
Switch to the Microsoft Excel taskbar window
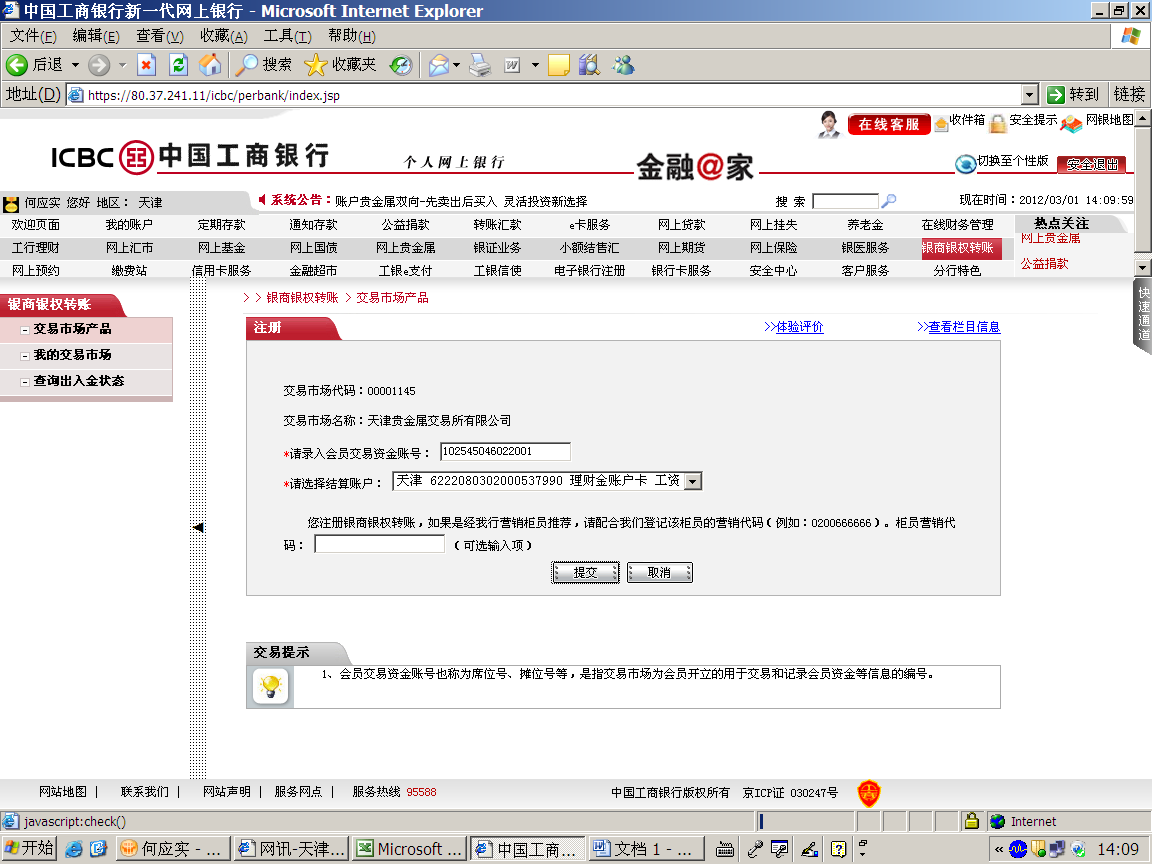408,849
